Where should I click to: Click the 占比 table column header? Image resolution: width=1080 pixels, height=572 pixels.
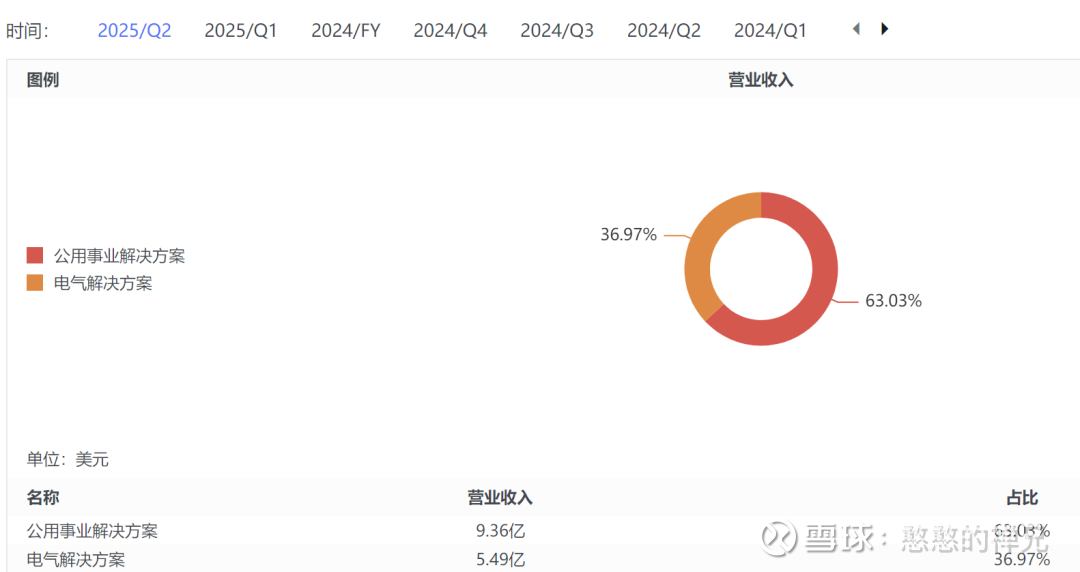click(x=1022, y=497)
